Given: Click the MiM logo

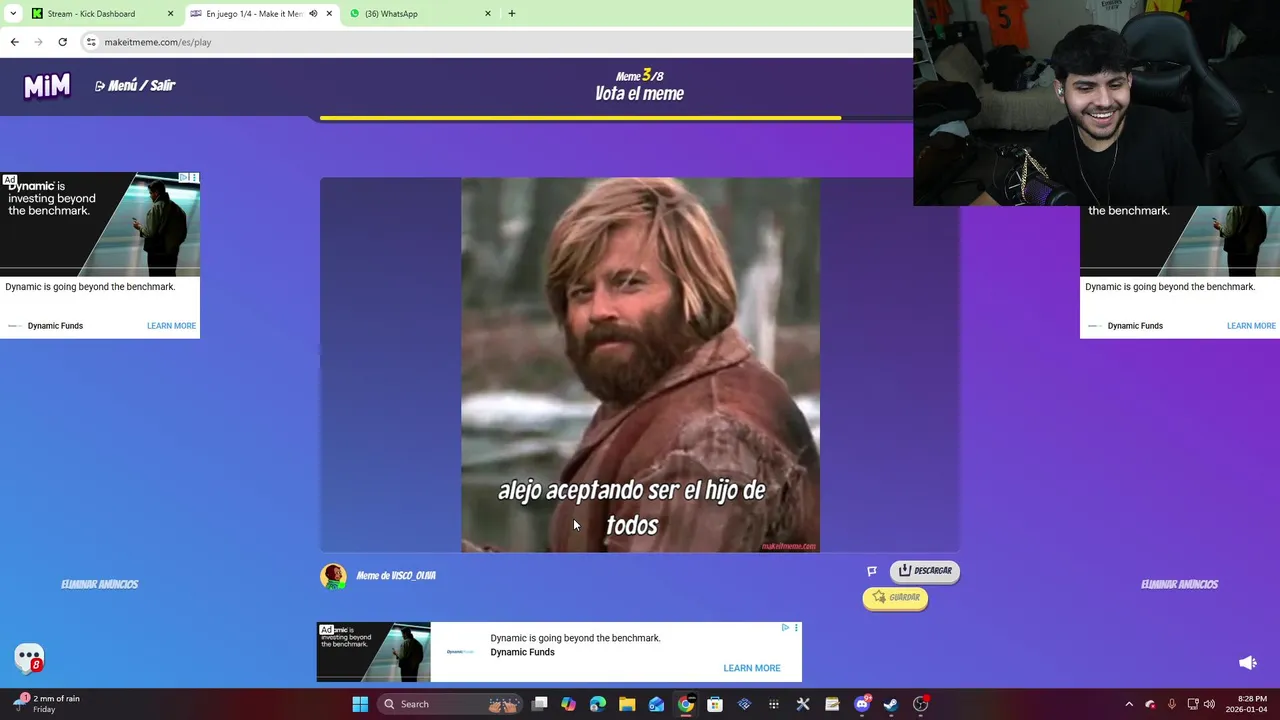Looking at the screenshot, I should 47,86.
